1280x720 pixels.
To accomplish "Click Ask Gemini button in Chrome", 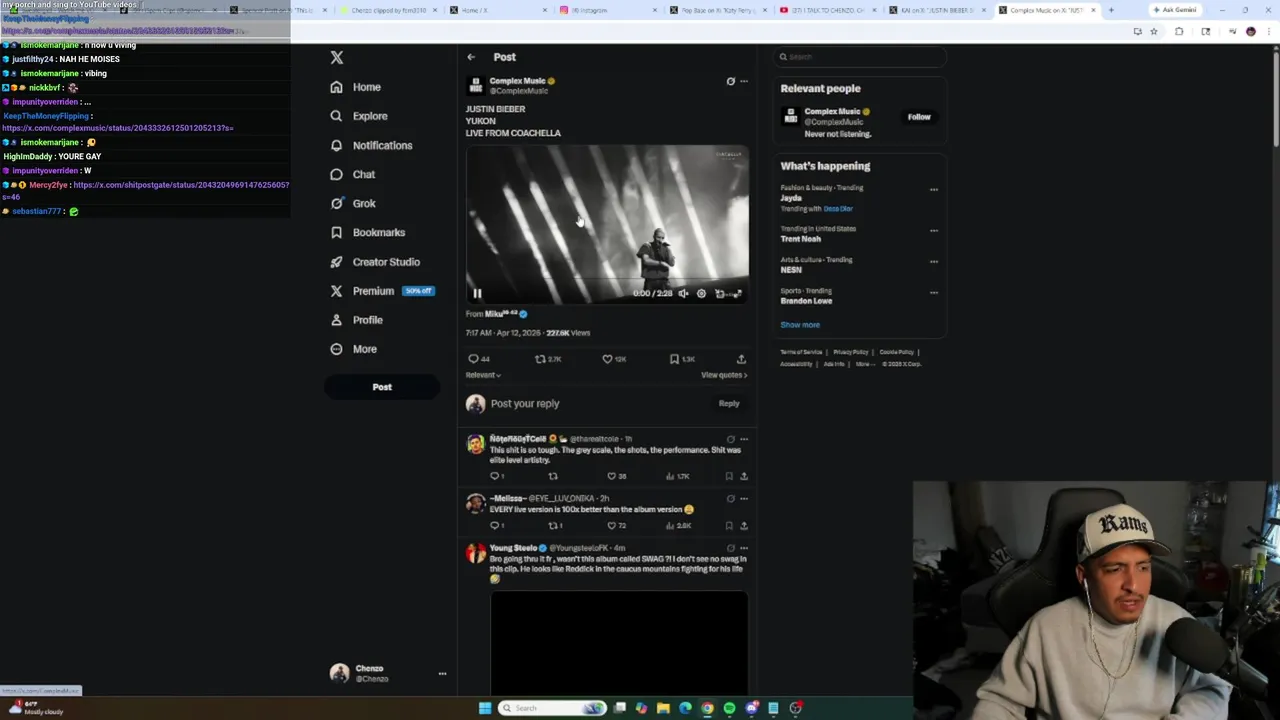I will pos(1175,10).
